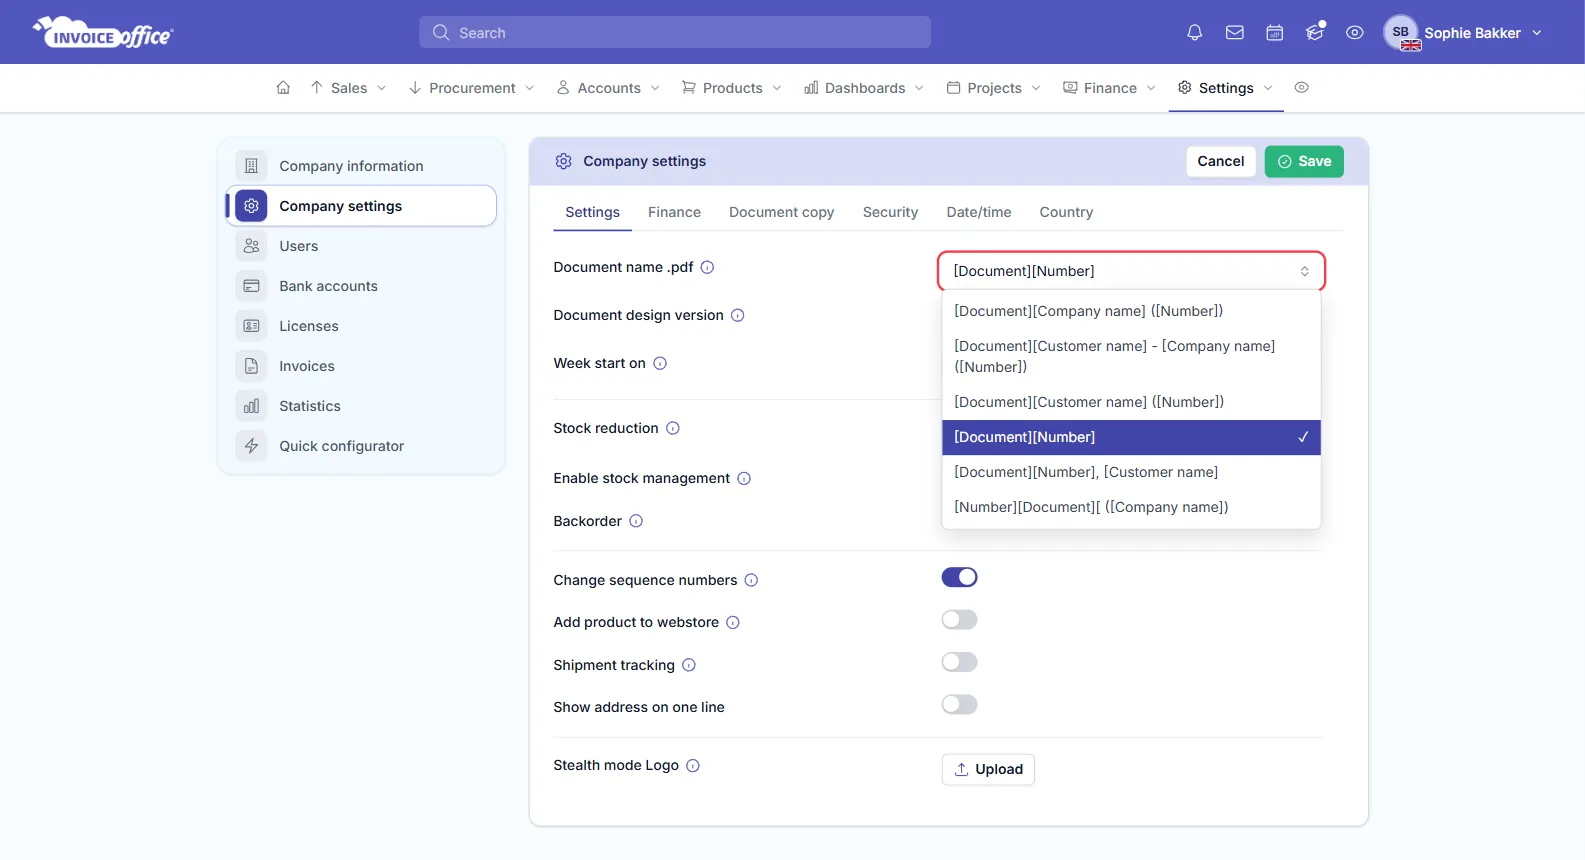Select [Document][Number], [Customer name] option
Viewport: 1585px width, 860px height.
pos(1131,472)
